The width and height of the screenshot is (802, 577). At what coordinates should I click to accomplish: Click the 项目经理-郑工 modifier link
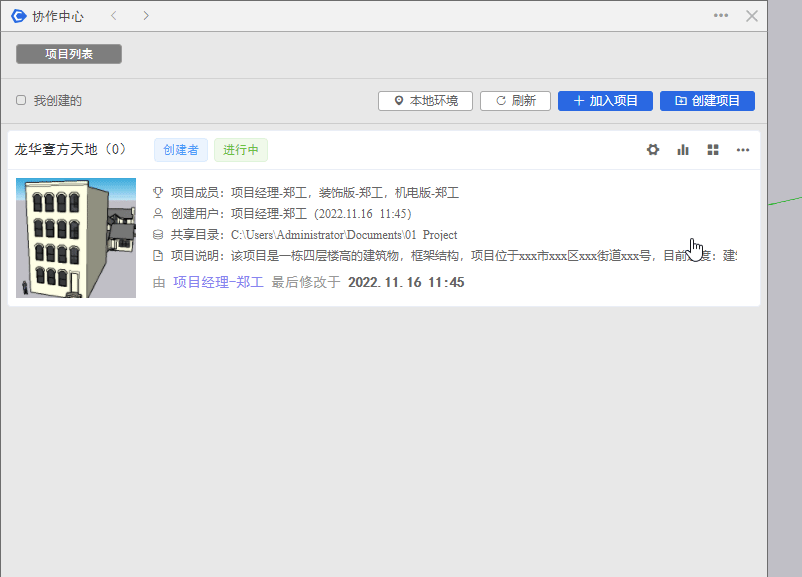tap(218, 283)
